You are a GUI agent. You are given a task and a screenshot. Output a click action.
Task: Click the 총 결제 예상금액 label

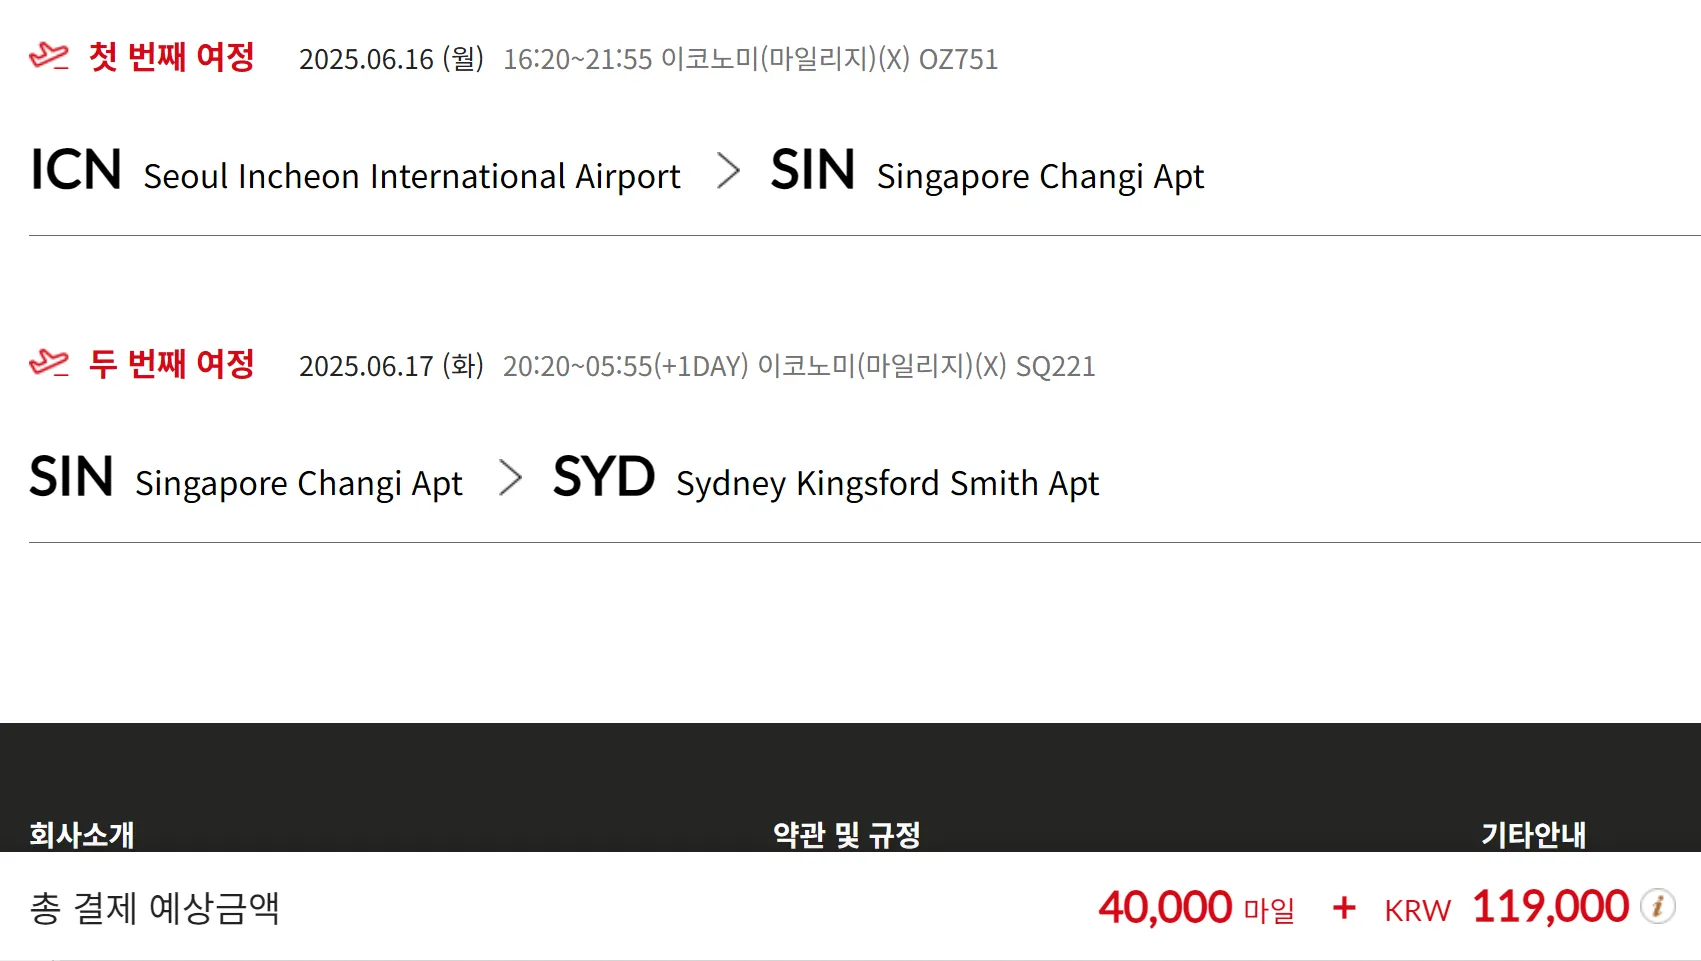(x=155, y=908)
